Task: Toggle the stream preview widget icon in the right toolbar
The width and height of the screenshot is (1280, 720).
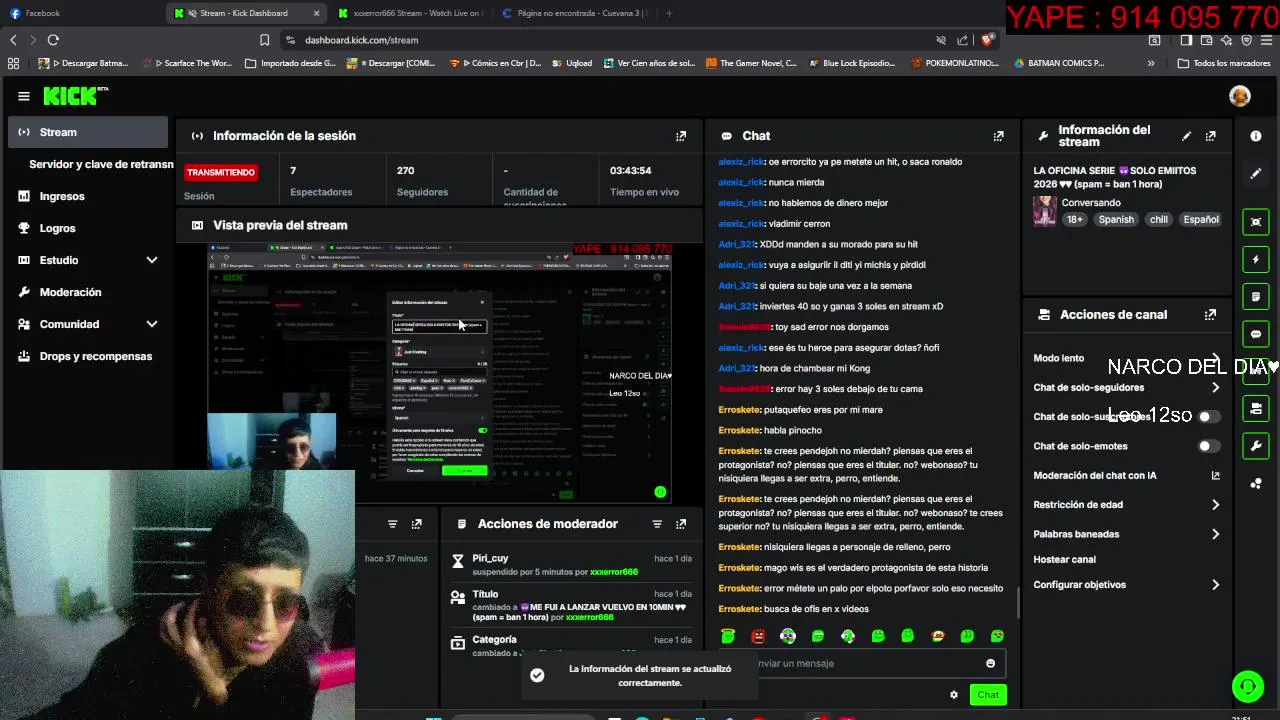Action: pyautogui.click(x=1256, y=222)
